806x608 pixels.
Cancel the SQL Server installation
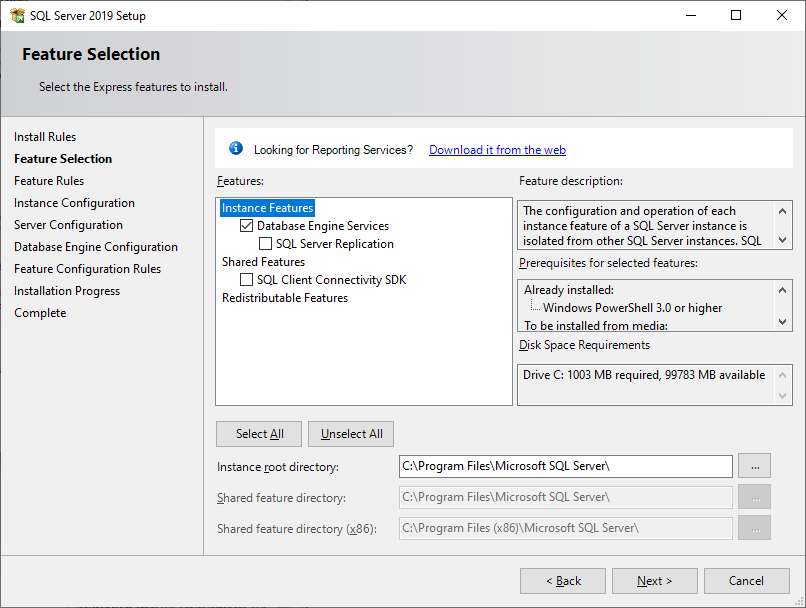pos(746,581)
